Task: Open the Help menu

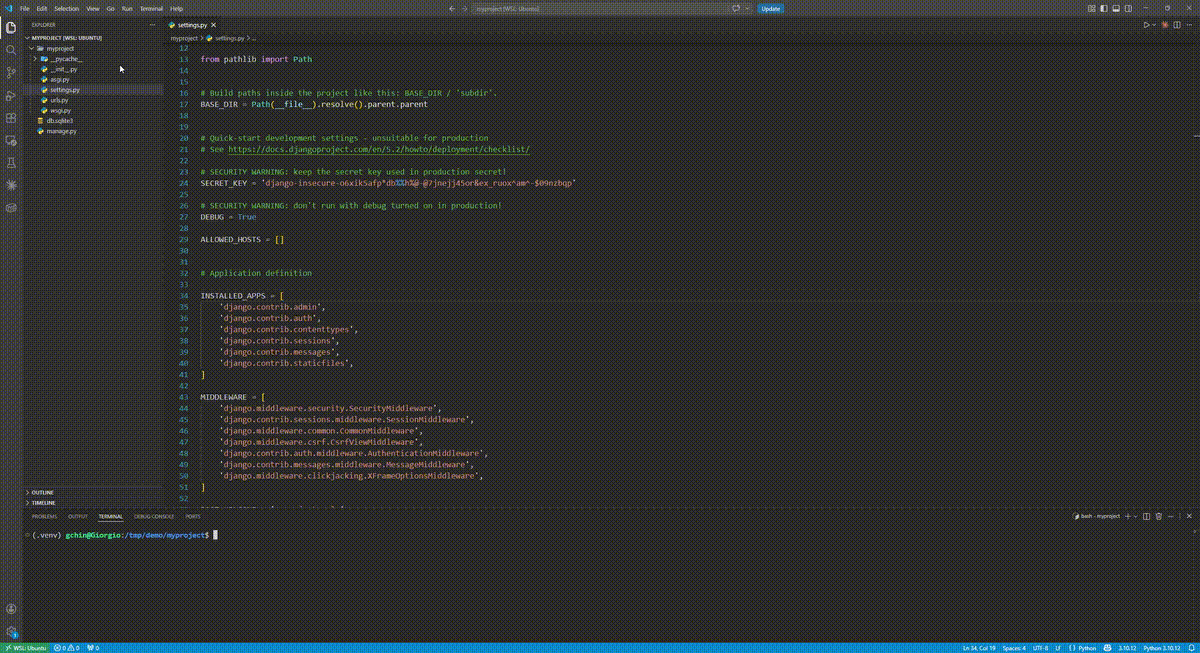Action: coord(177,8)
